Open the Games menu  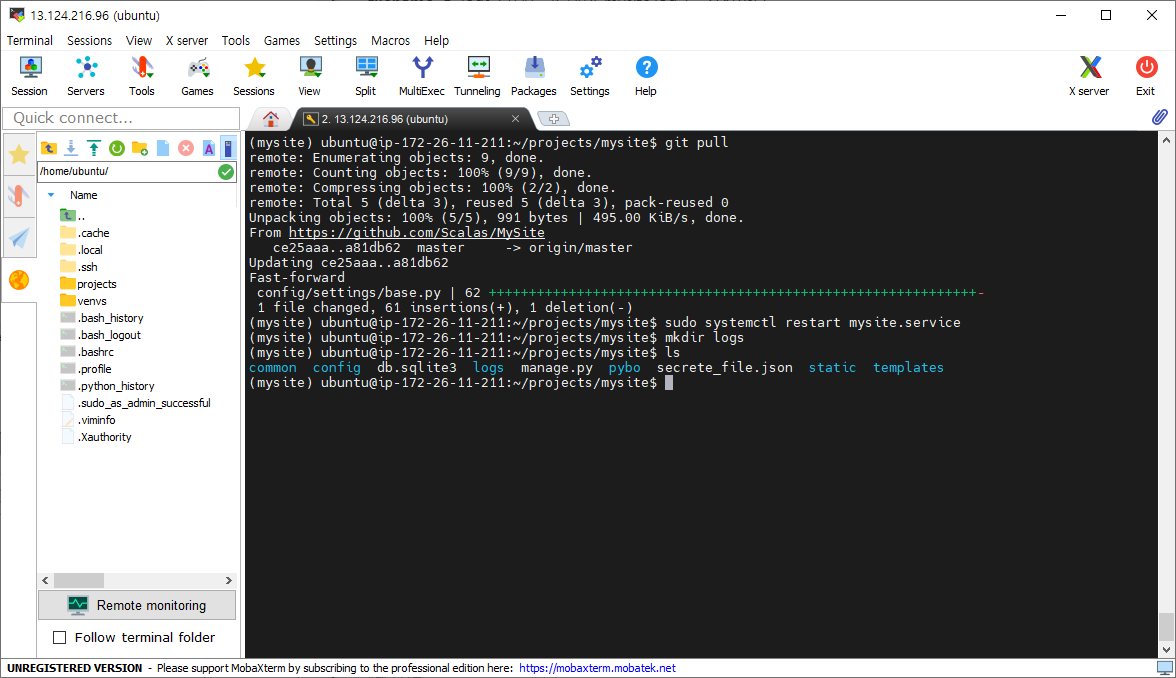coord(282,40)
